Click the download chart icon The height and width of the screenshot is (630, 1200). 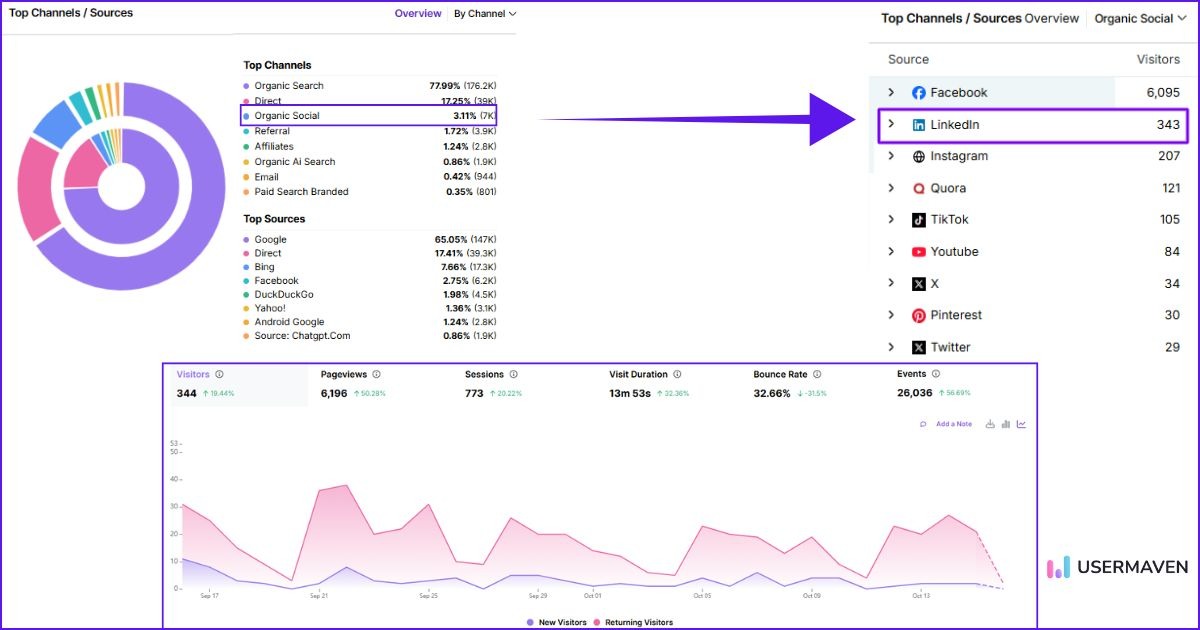pos(990,424)
